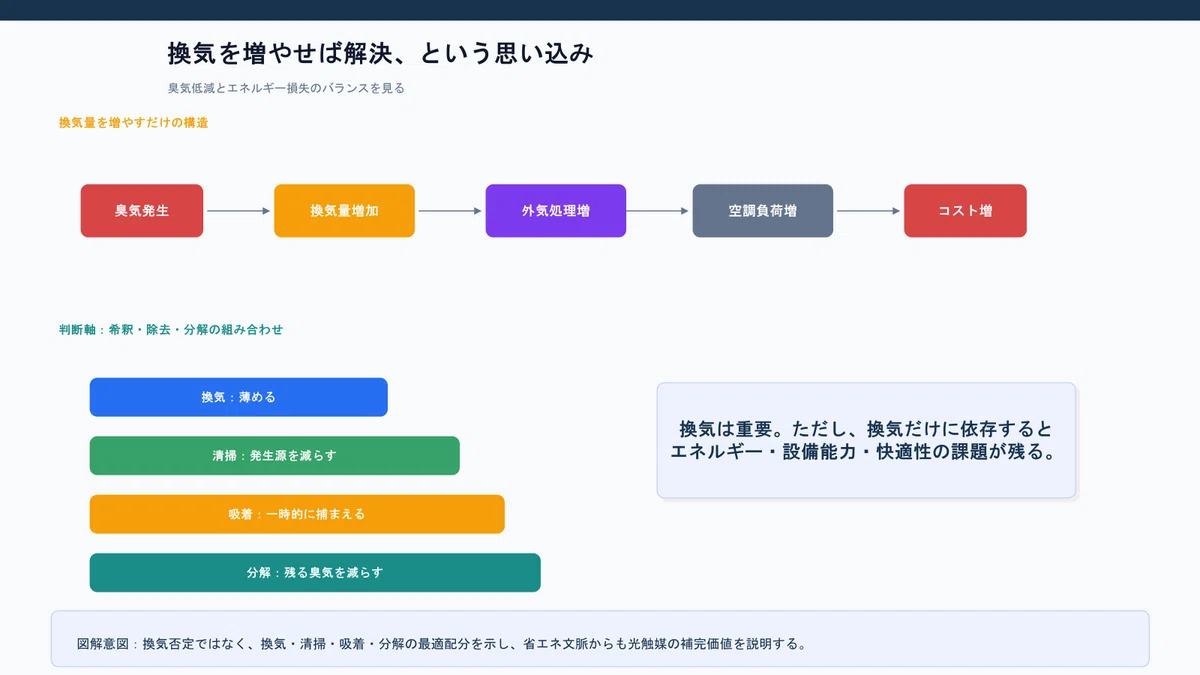The height and width of the screenshot is (675, 1200).
Task: Select the orange 吸着：一時的に捕まえる bar
Action: [x=297, y=514]
